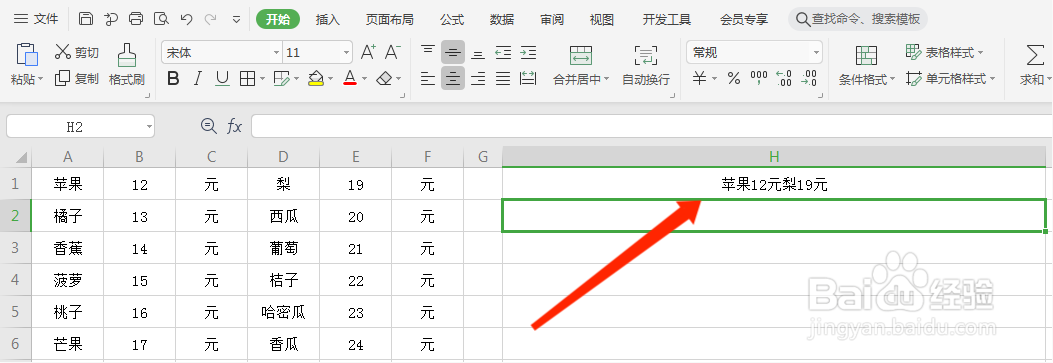Click the zoom magnifier beside fx

tap(209, 126)
